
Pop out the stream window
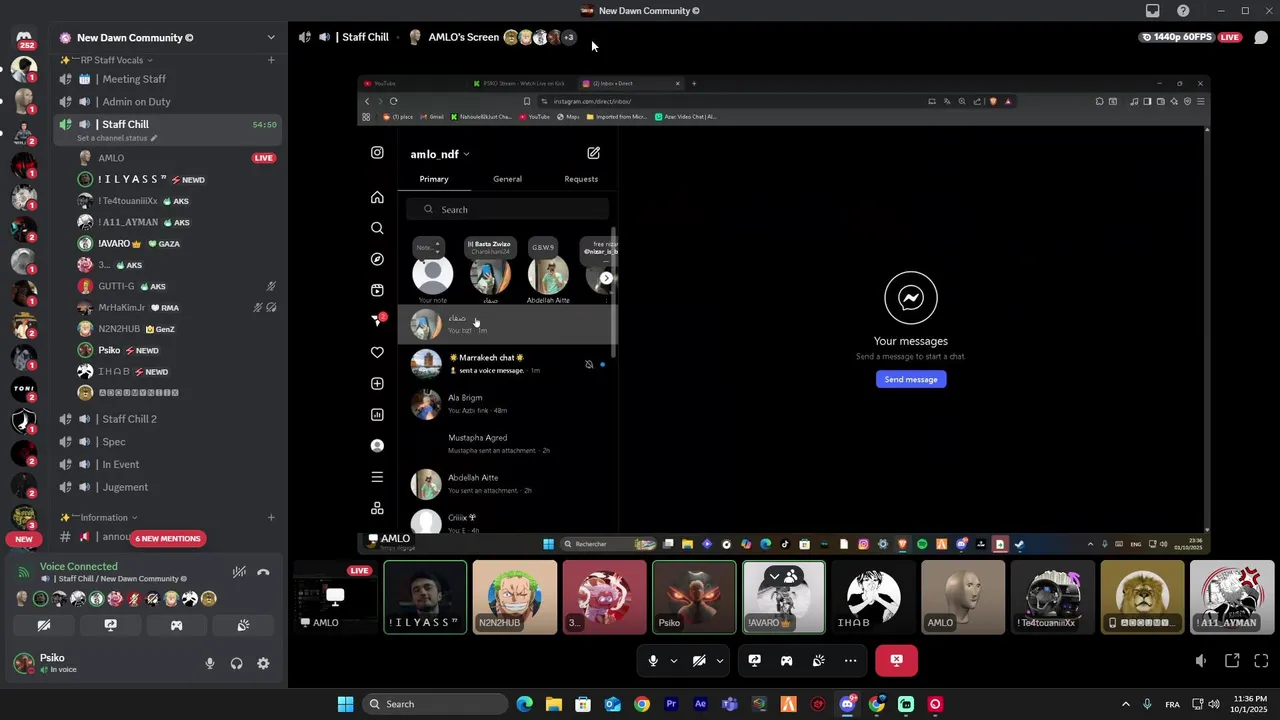[1232, 660]
